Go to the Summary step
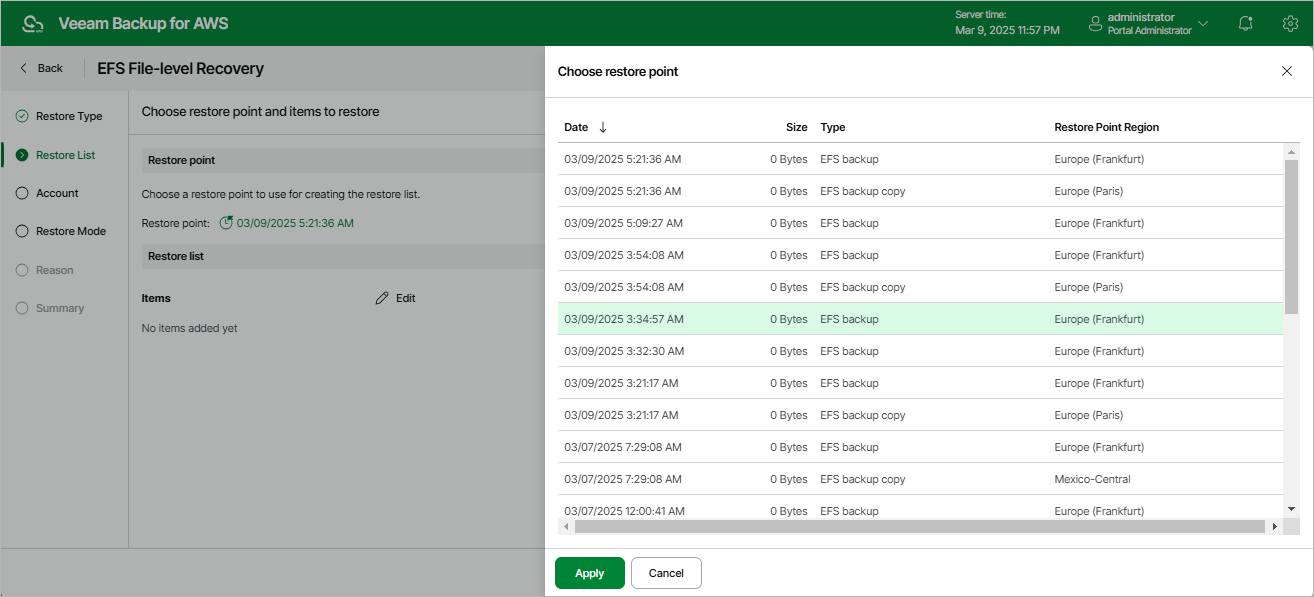Image resolution: width=1314 pixels, height=597 pixels. point(60,308)
